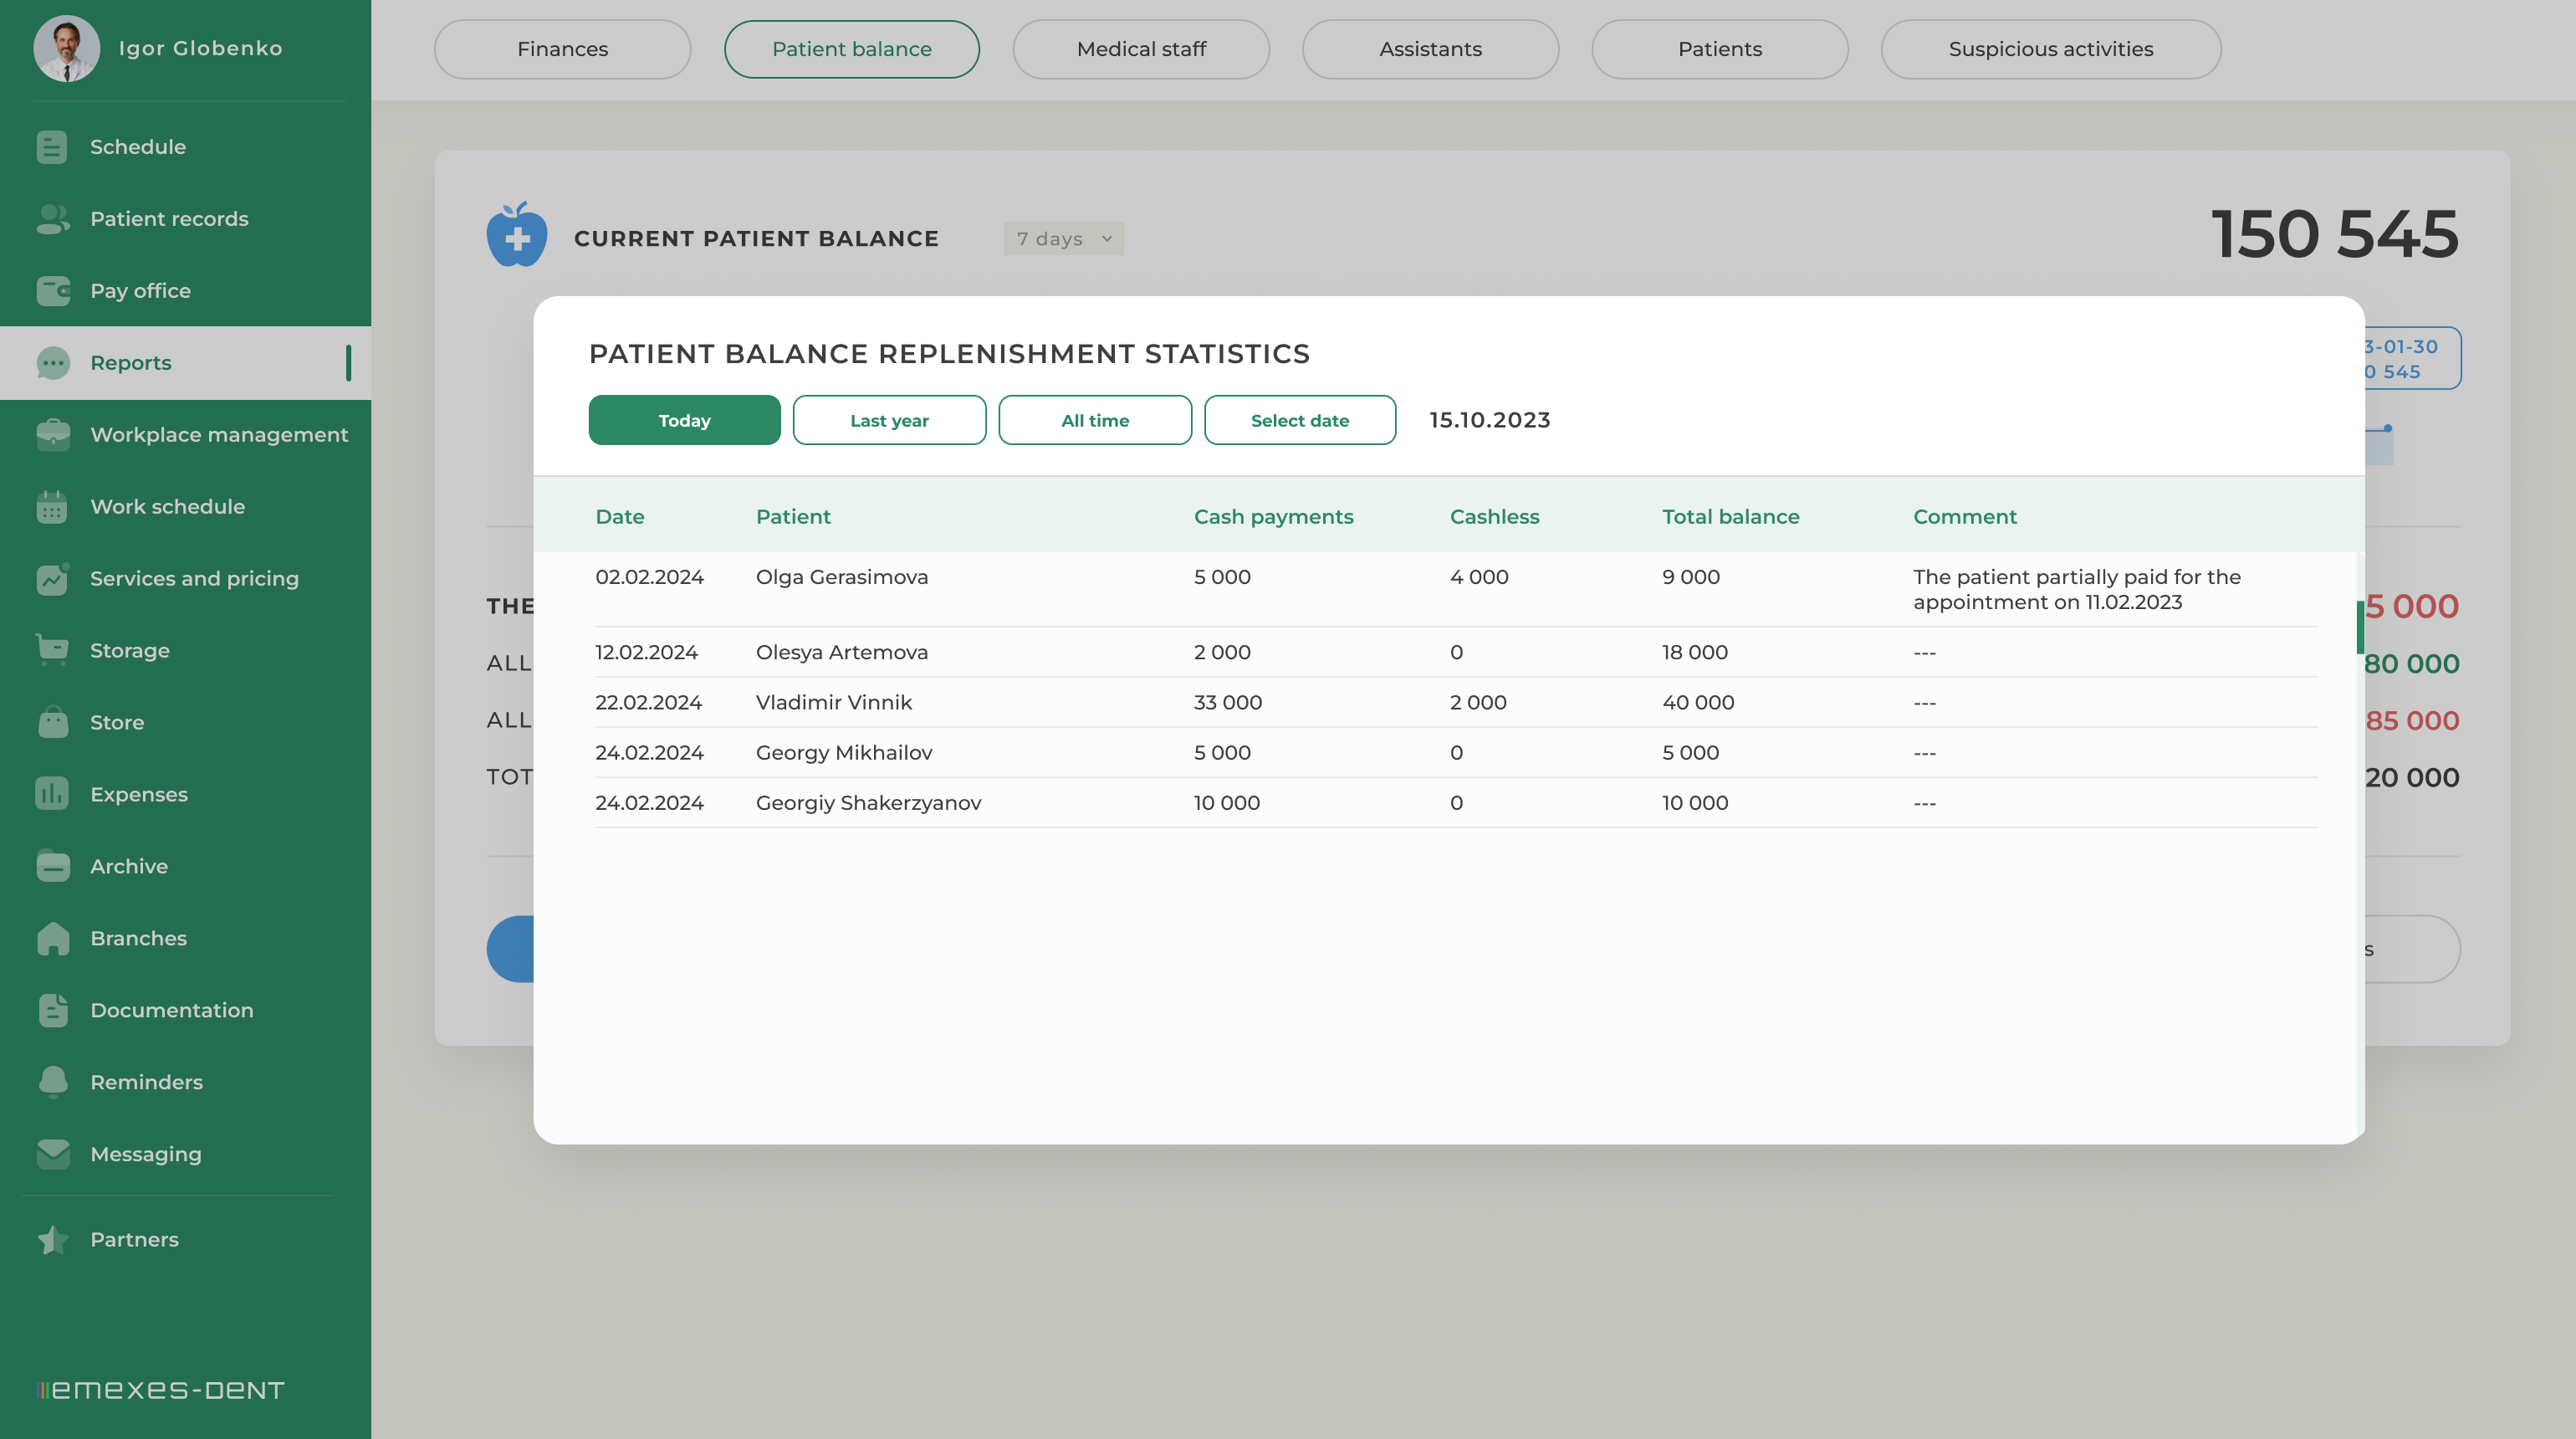Click the 18 000 total balance value
The height and width of the screenshot is (1439, 2576).
click(x=1694, y=652)
